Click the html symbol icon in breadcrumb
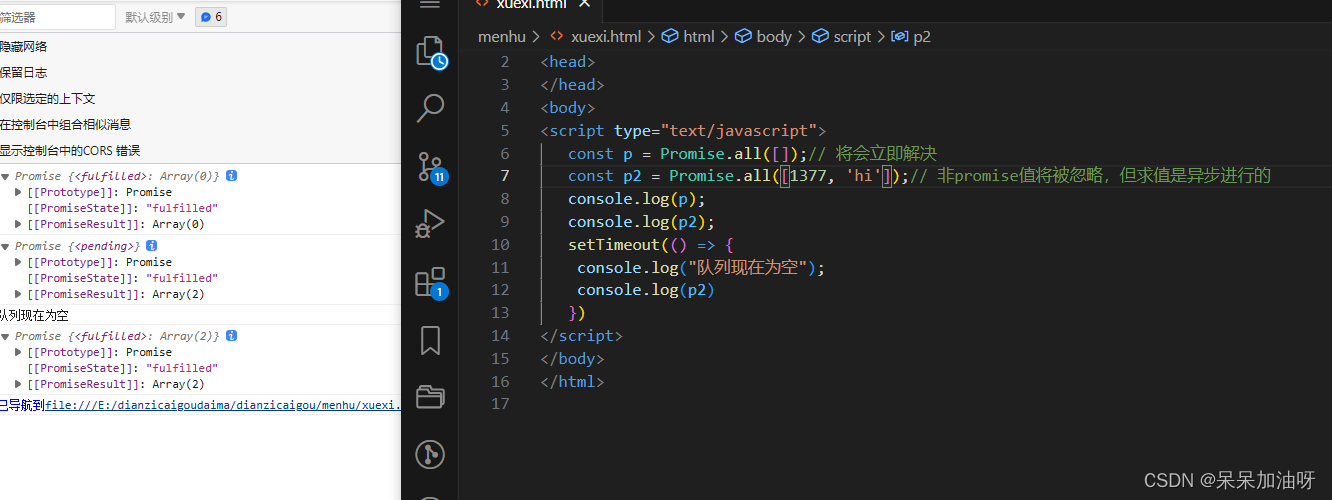Viewport: 1332px width, 500px height. click(670, 36)
